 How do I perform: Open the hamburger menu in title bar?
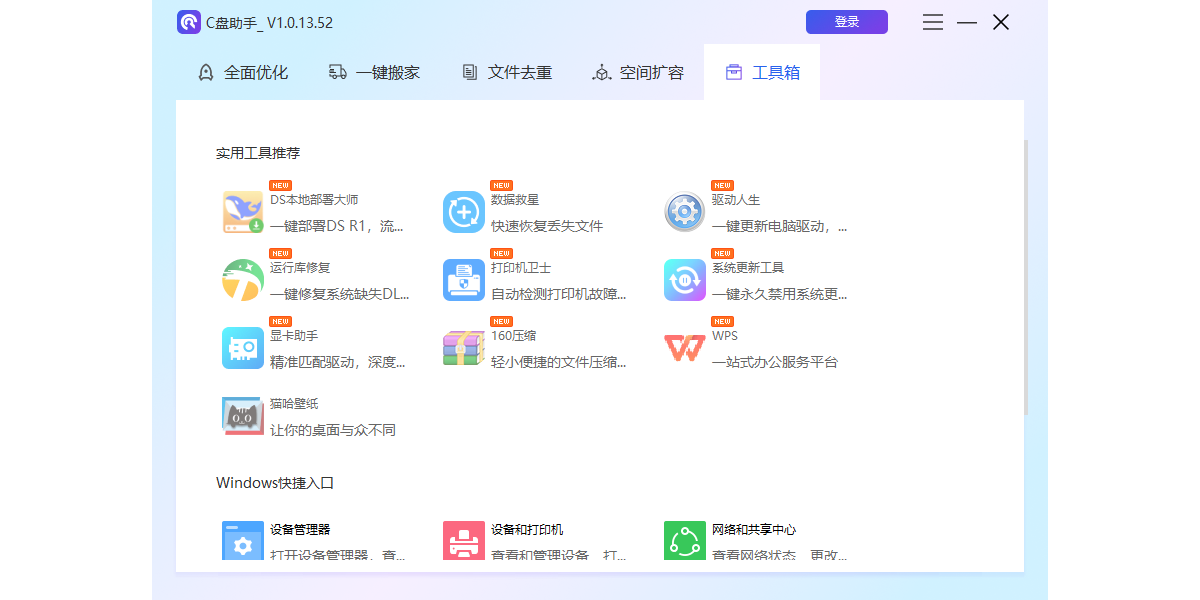pos(932,22)
